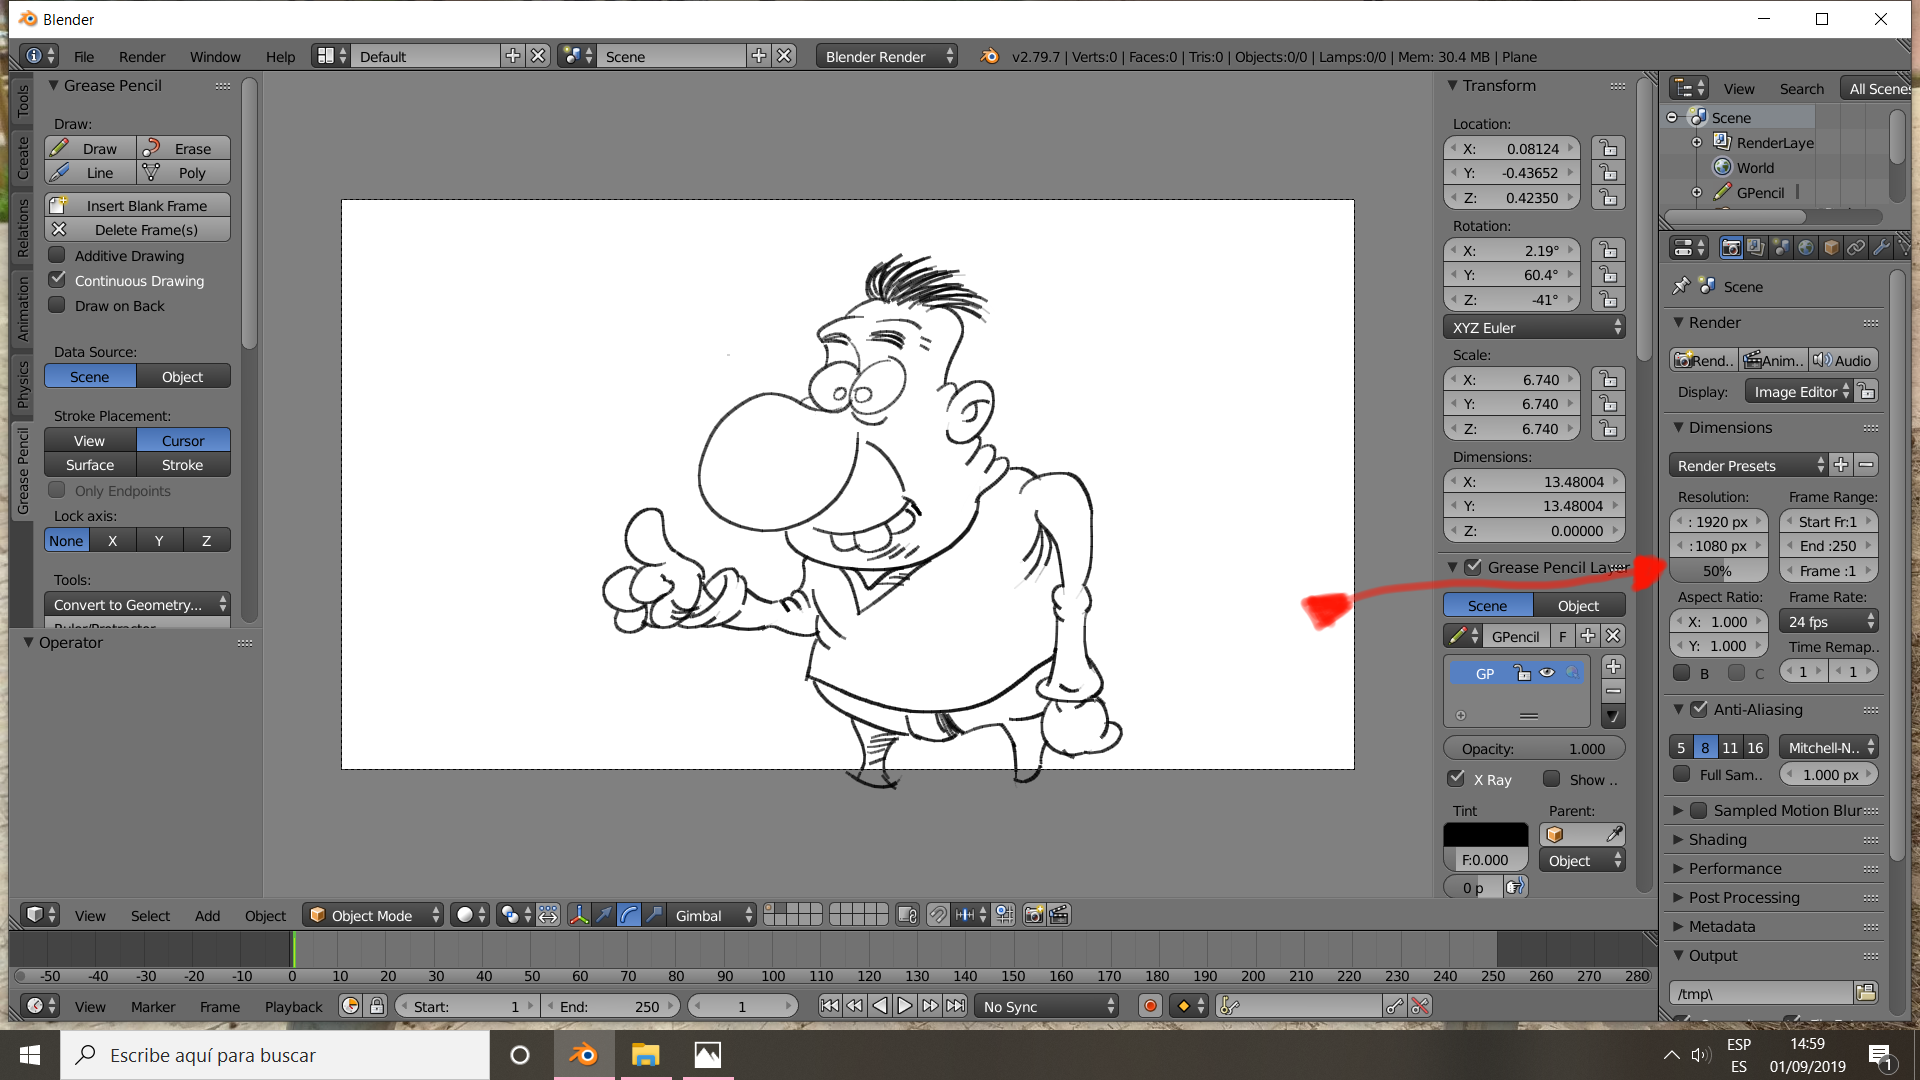Remove the grease pencil layer with minus
The image size is (1920, 1080).
click(1613, 691)
